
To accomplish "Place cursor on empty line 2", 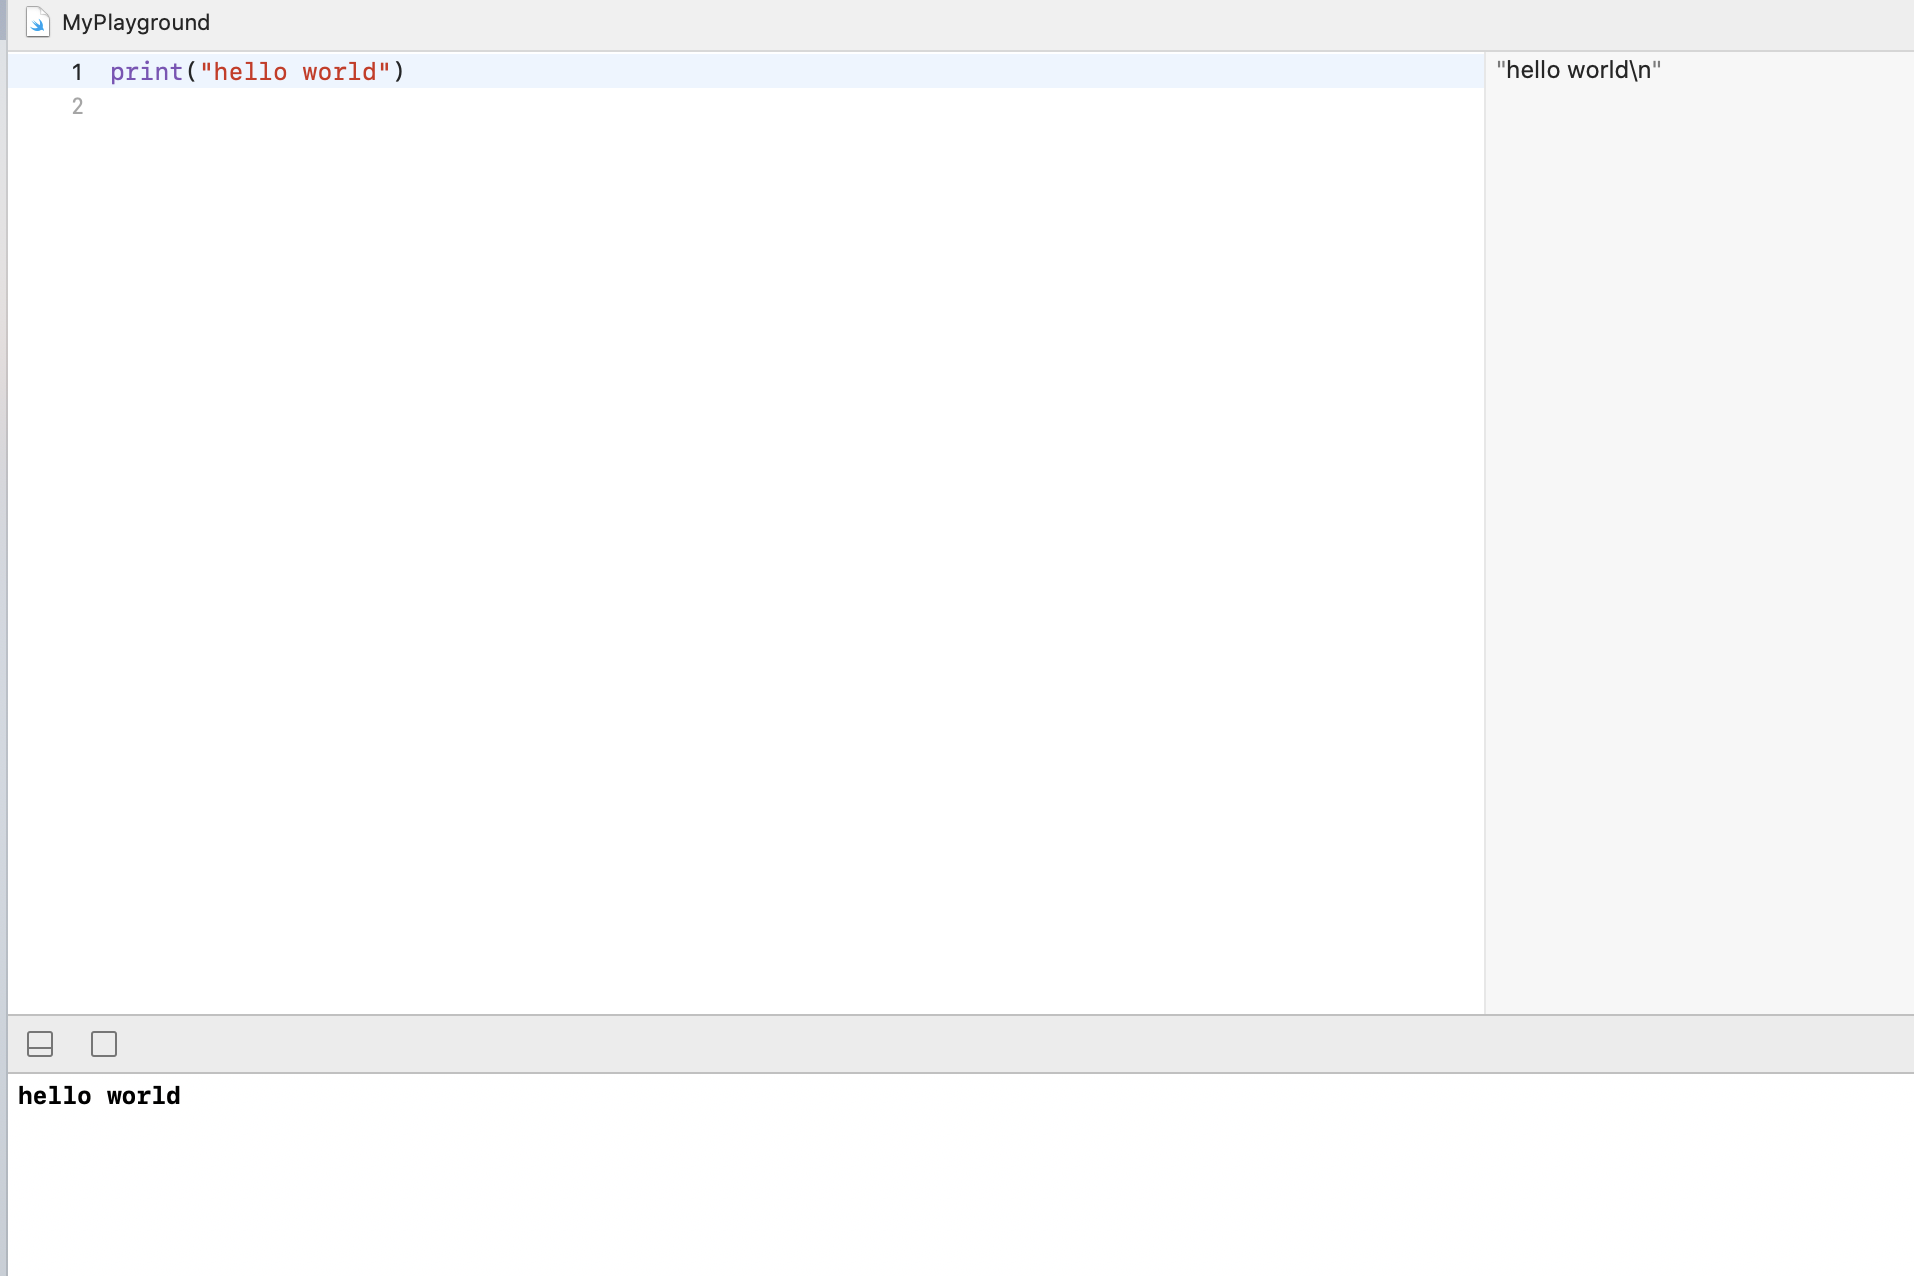I will (400, 106).
